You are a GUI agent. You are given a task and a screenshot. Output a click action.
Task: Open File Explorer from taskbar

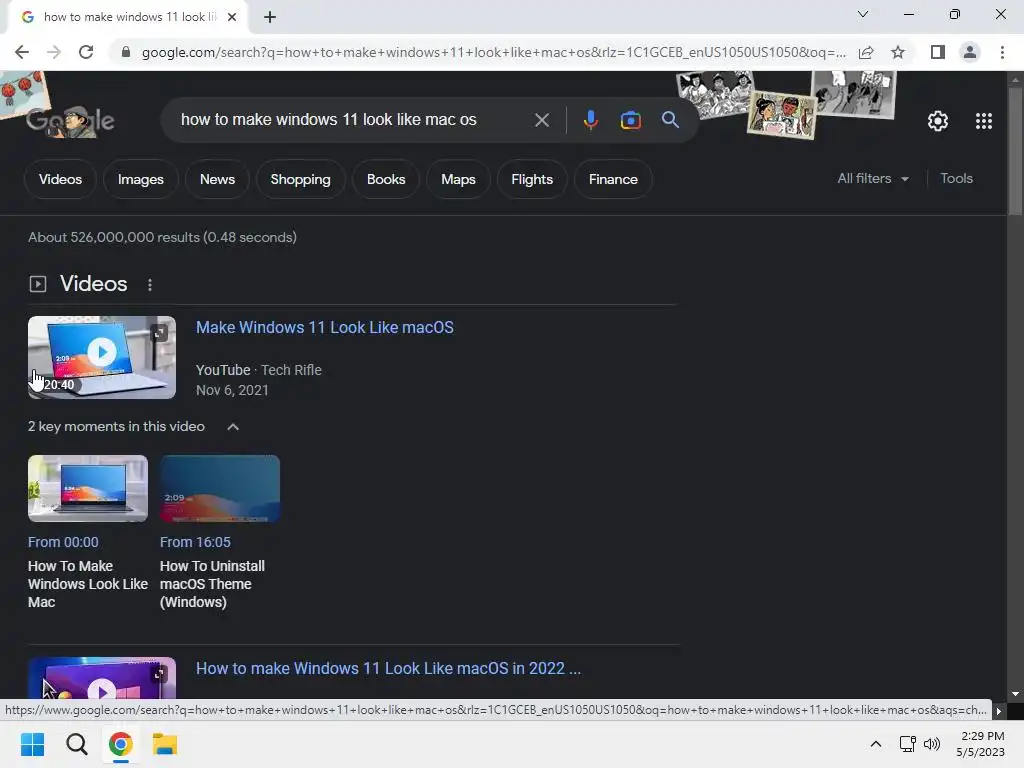tap(165, 744)
